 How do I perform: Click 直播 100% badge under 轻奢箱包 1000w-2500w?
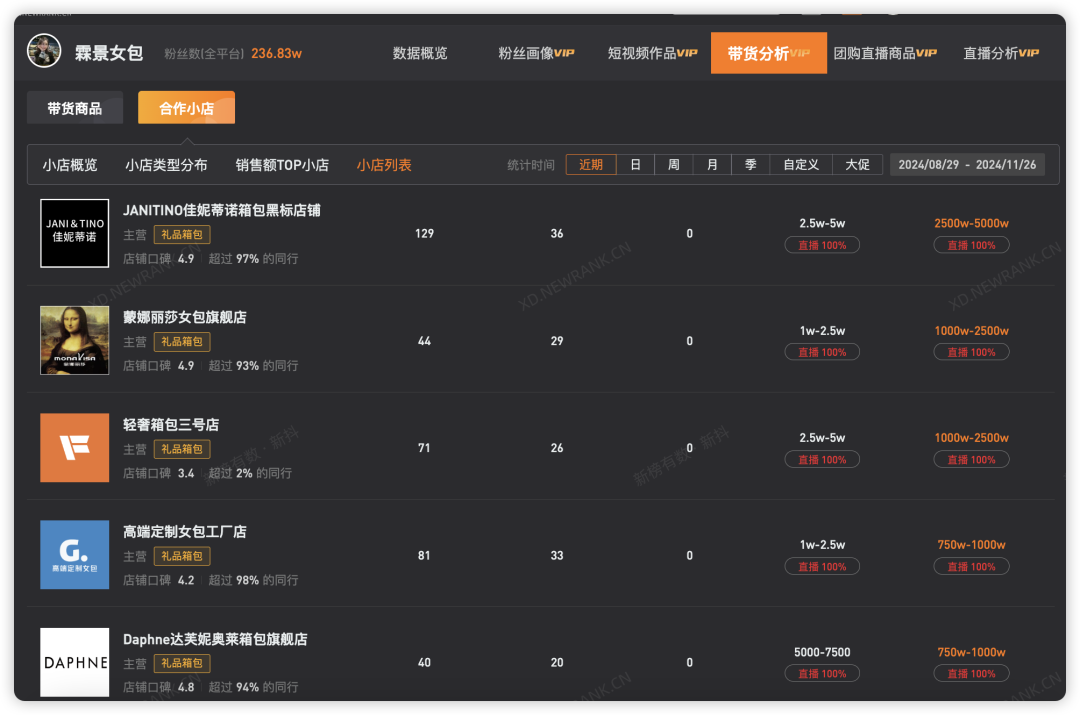pyautogui.click(x=971, y=459)
